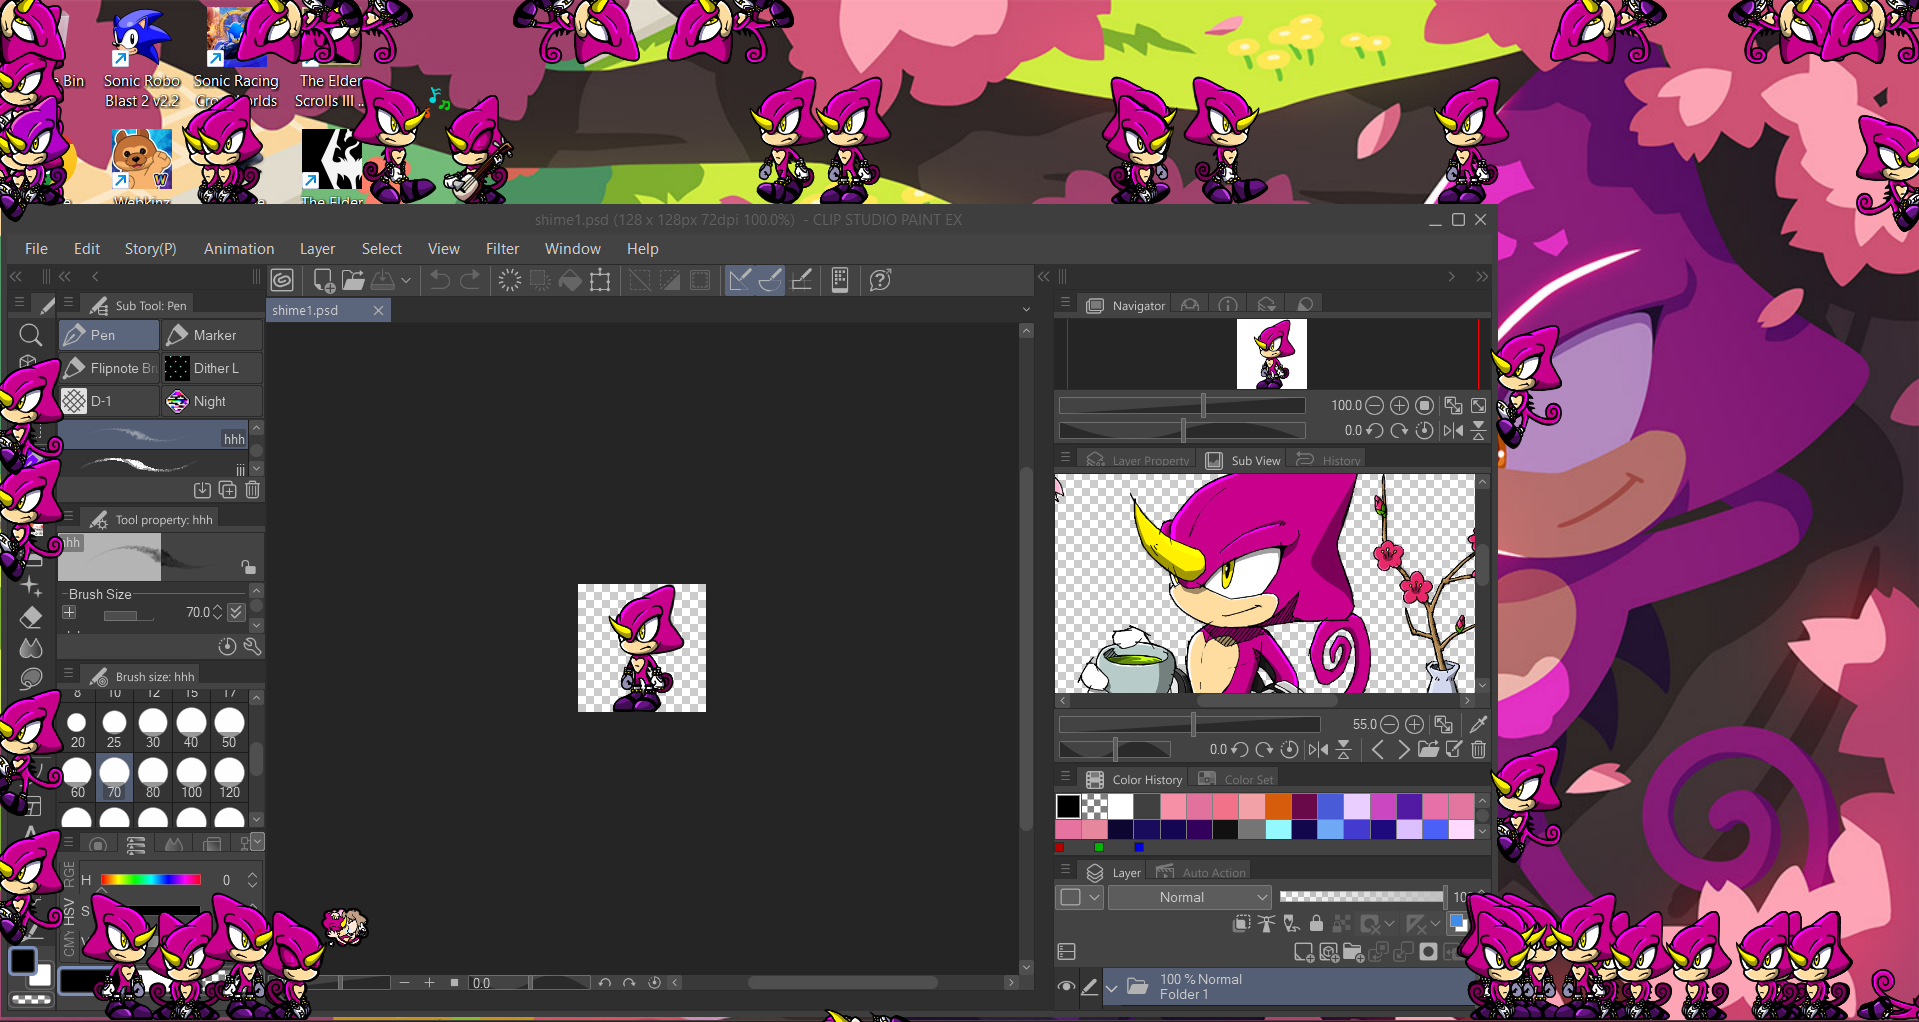Select the D-1 sub tool group
The height and width of the screenshot is (1022, 1919).
coord(109,401)
